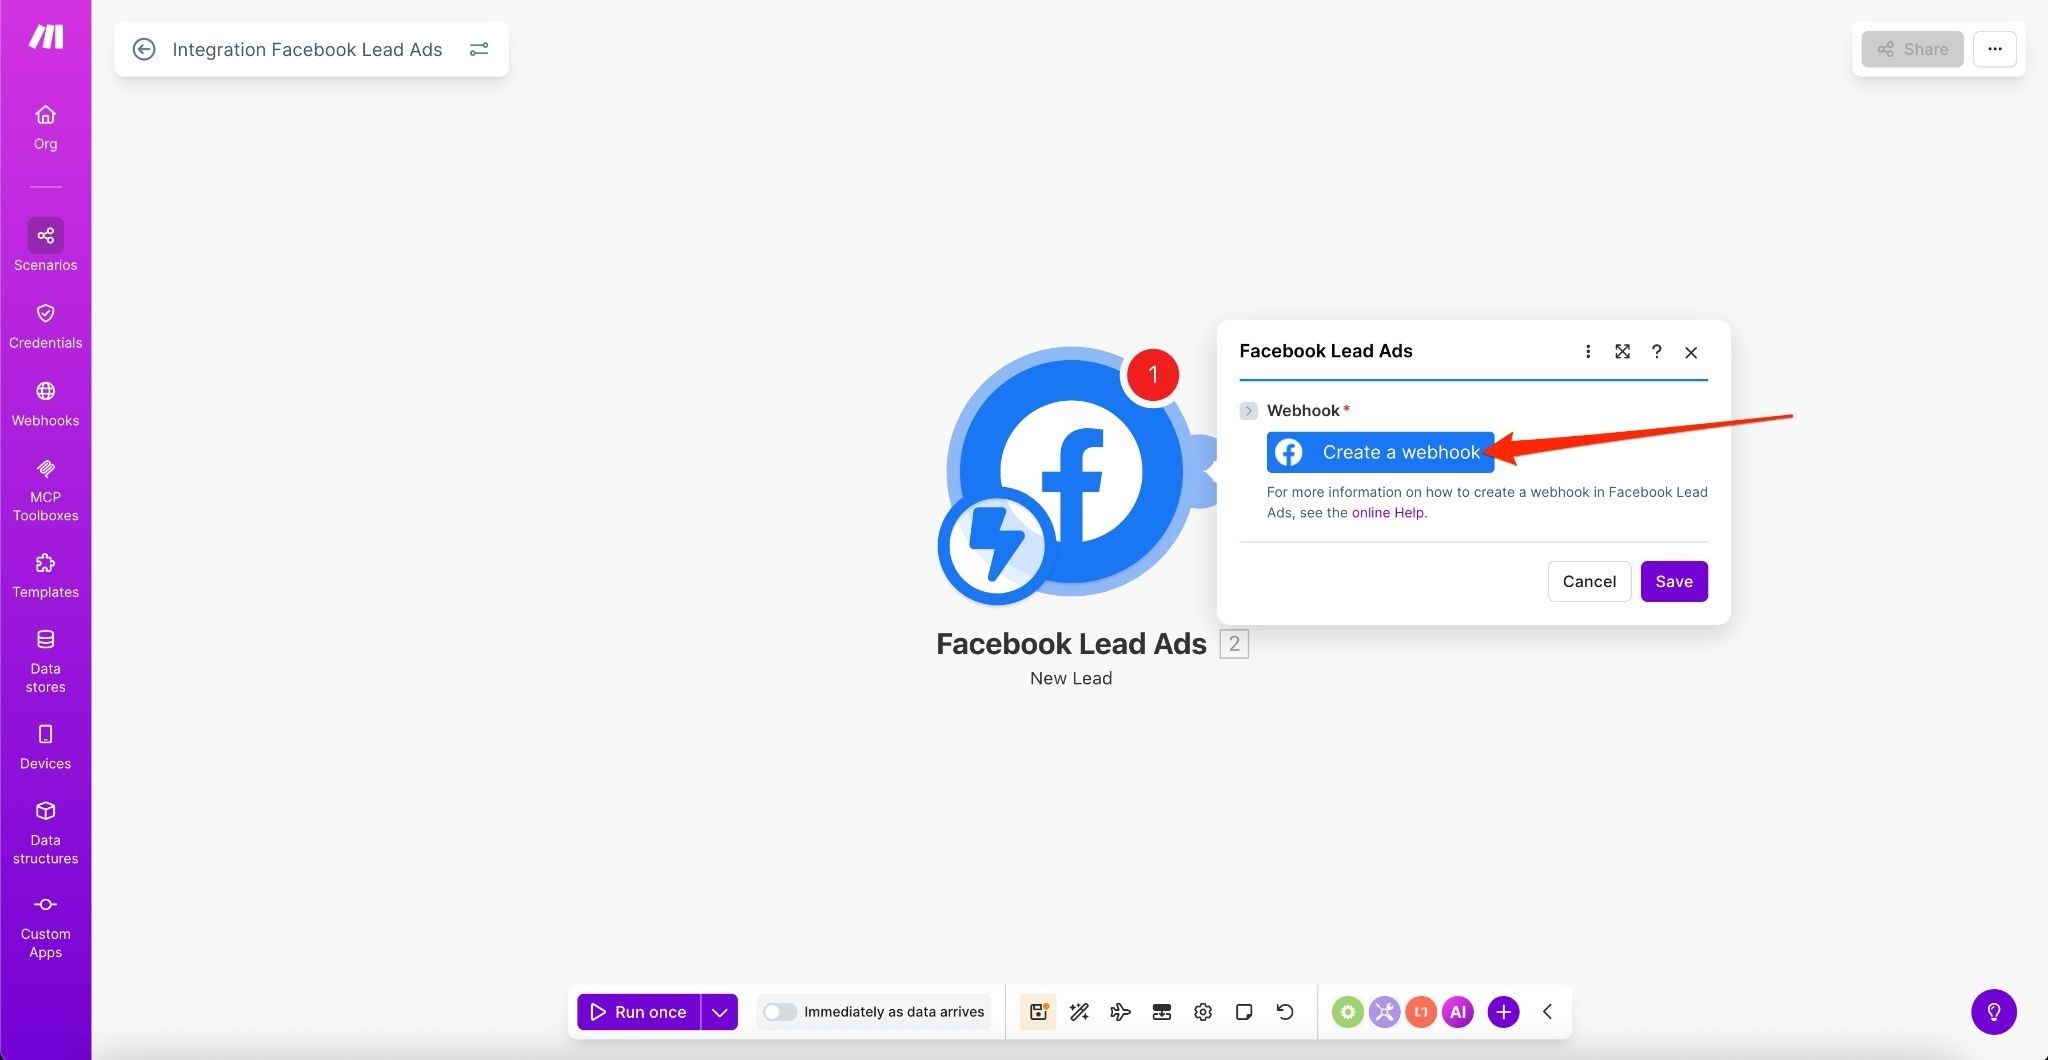Open the Run once dropdown arrow
The height and width of the screenshot is (1060, 2048).
point(719,1012)
